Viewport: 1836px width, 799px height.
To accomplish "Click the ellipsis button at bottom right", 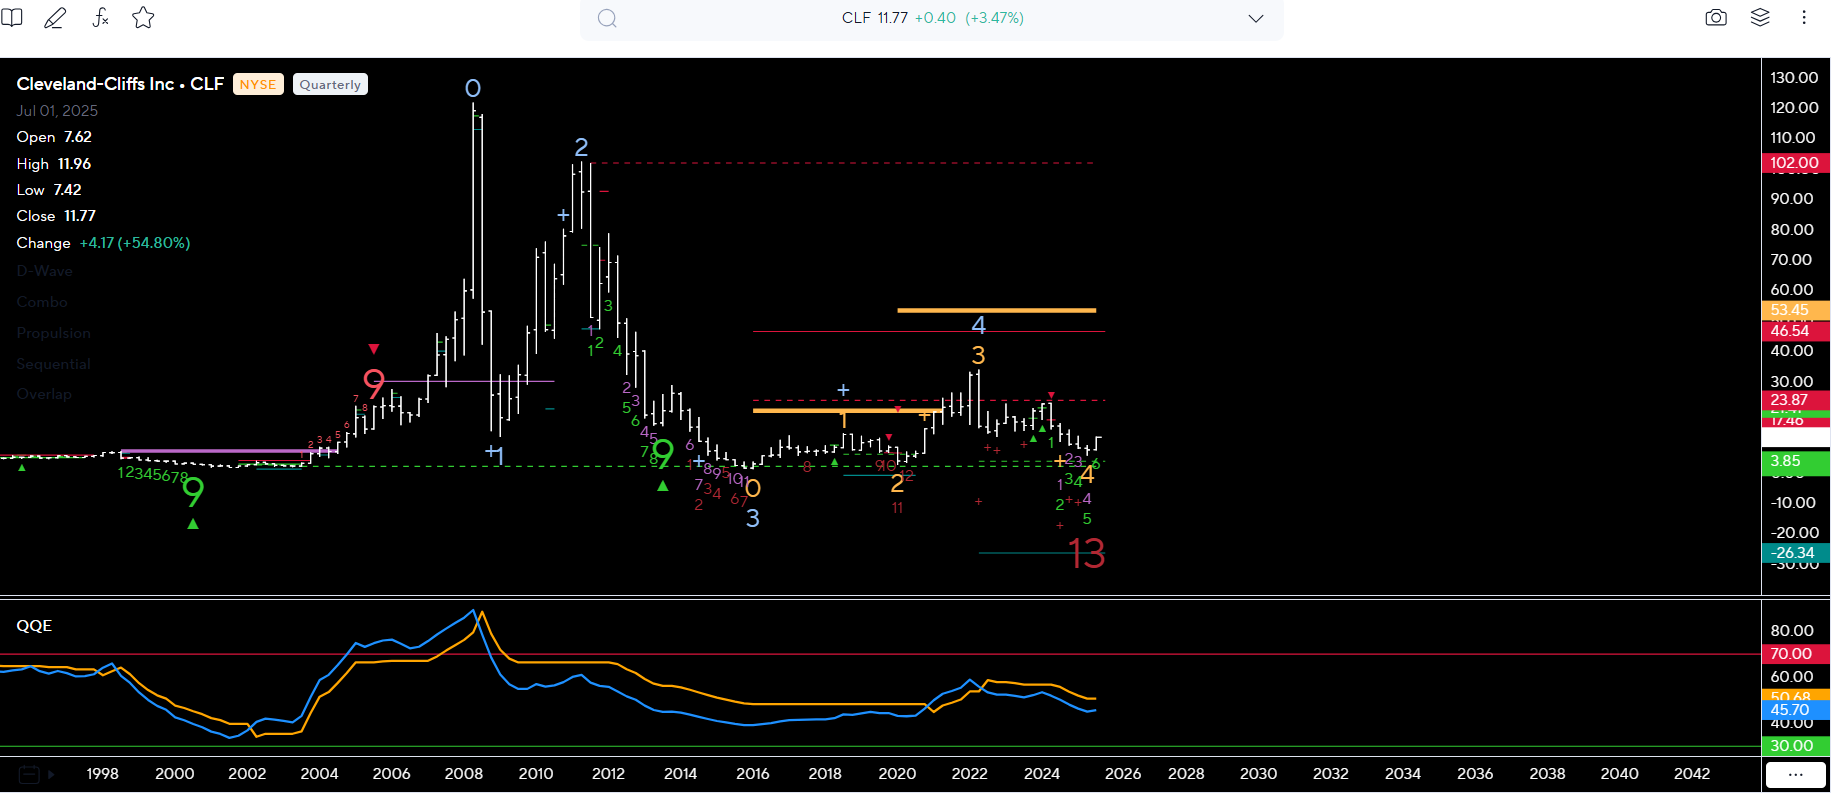I will (x=1795, y=774).
